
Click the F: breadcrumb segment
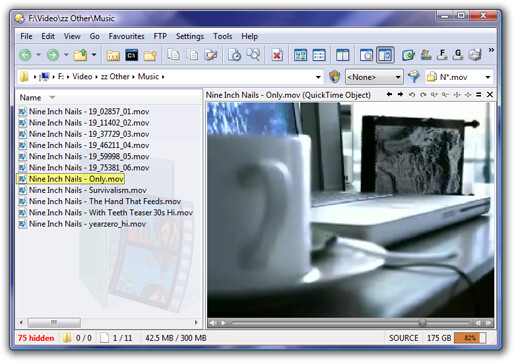[61, 77]
